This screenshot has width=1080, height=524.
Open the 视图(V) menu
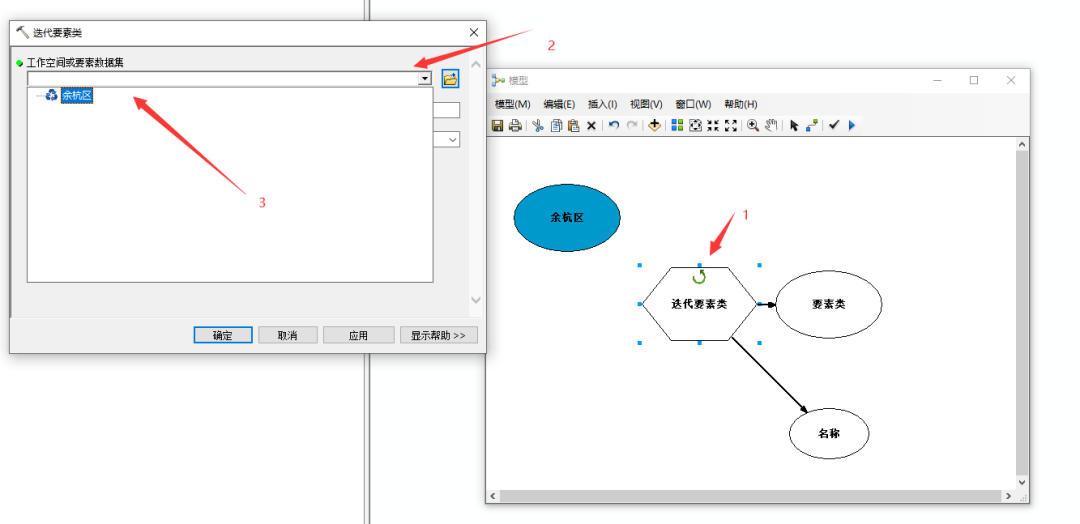tap(646, 105)
